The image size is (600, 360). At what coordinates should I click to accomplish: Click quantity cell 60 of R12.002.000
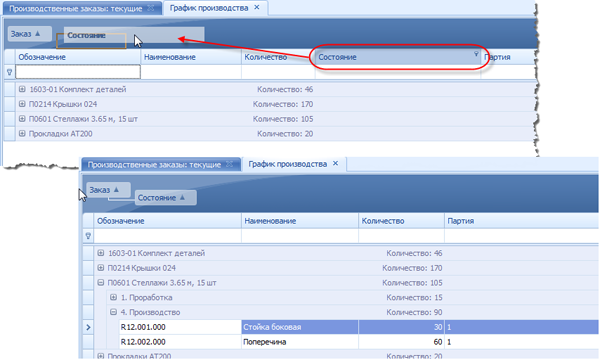click(x=401, y=342)
